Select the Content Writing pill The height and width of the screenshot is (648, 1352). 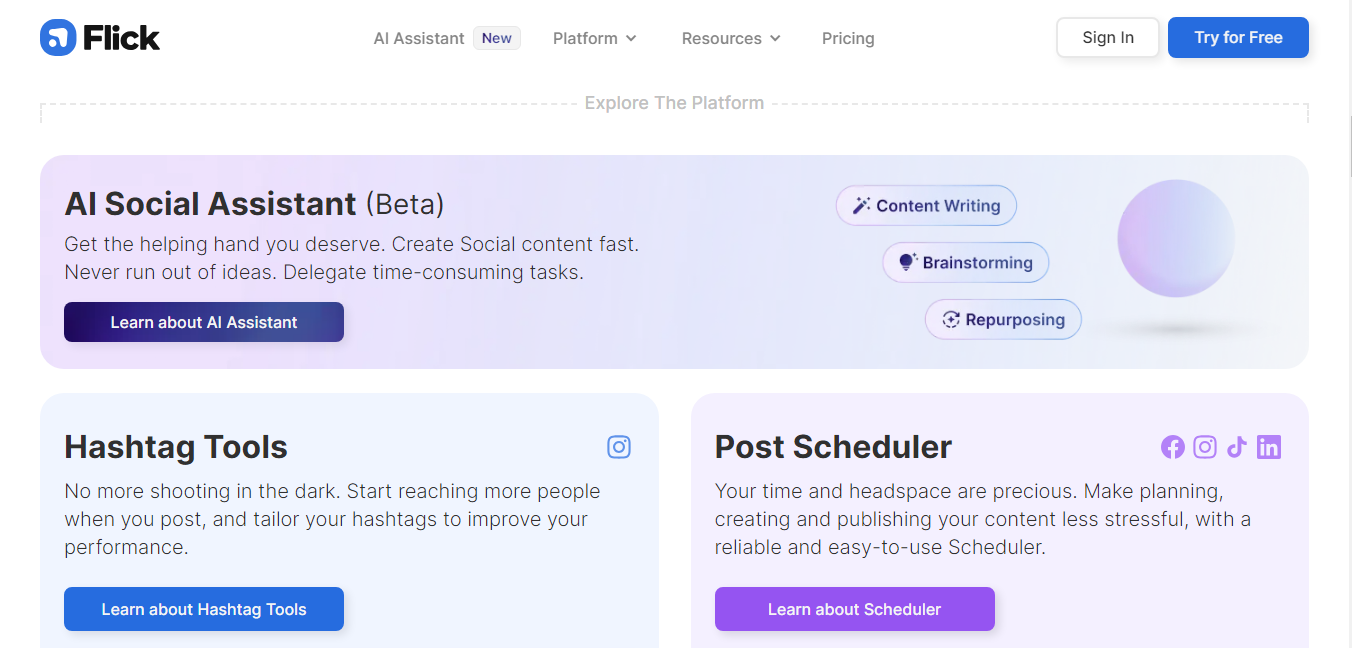pos(926,206)
